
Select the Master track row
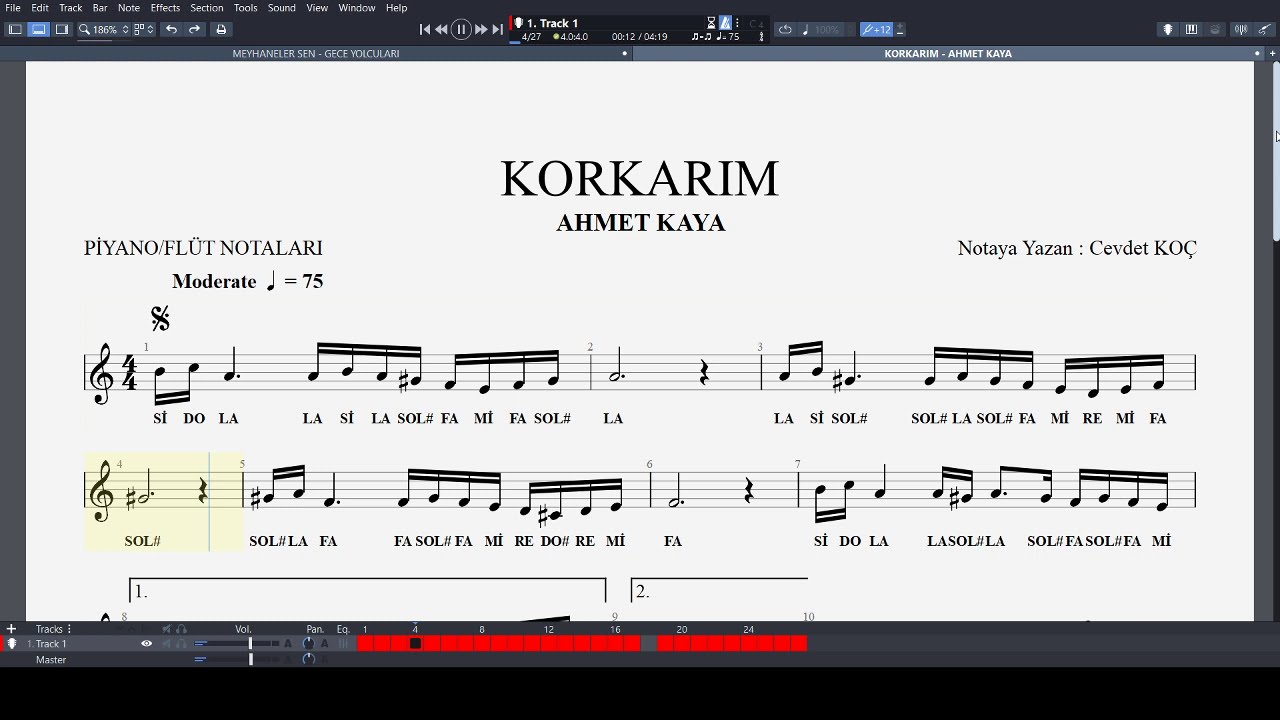tap(51, 660)
